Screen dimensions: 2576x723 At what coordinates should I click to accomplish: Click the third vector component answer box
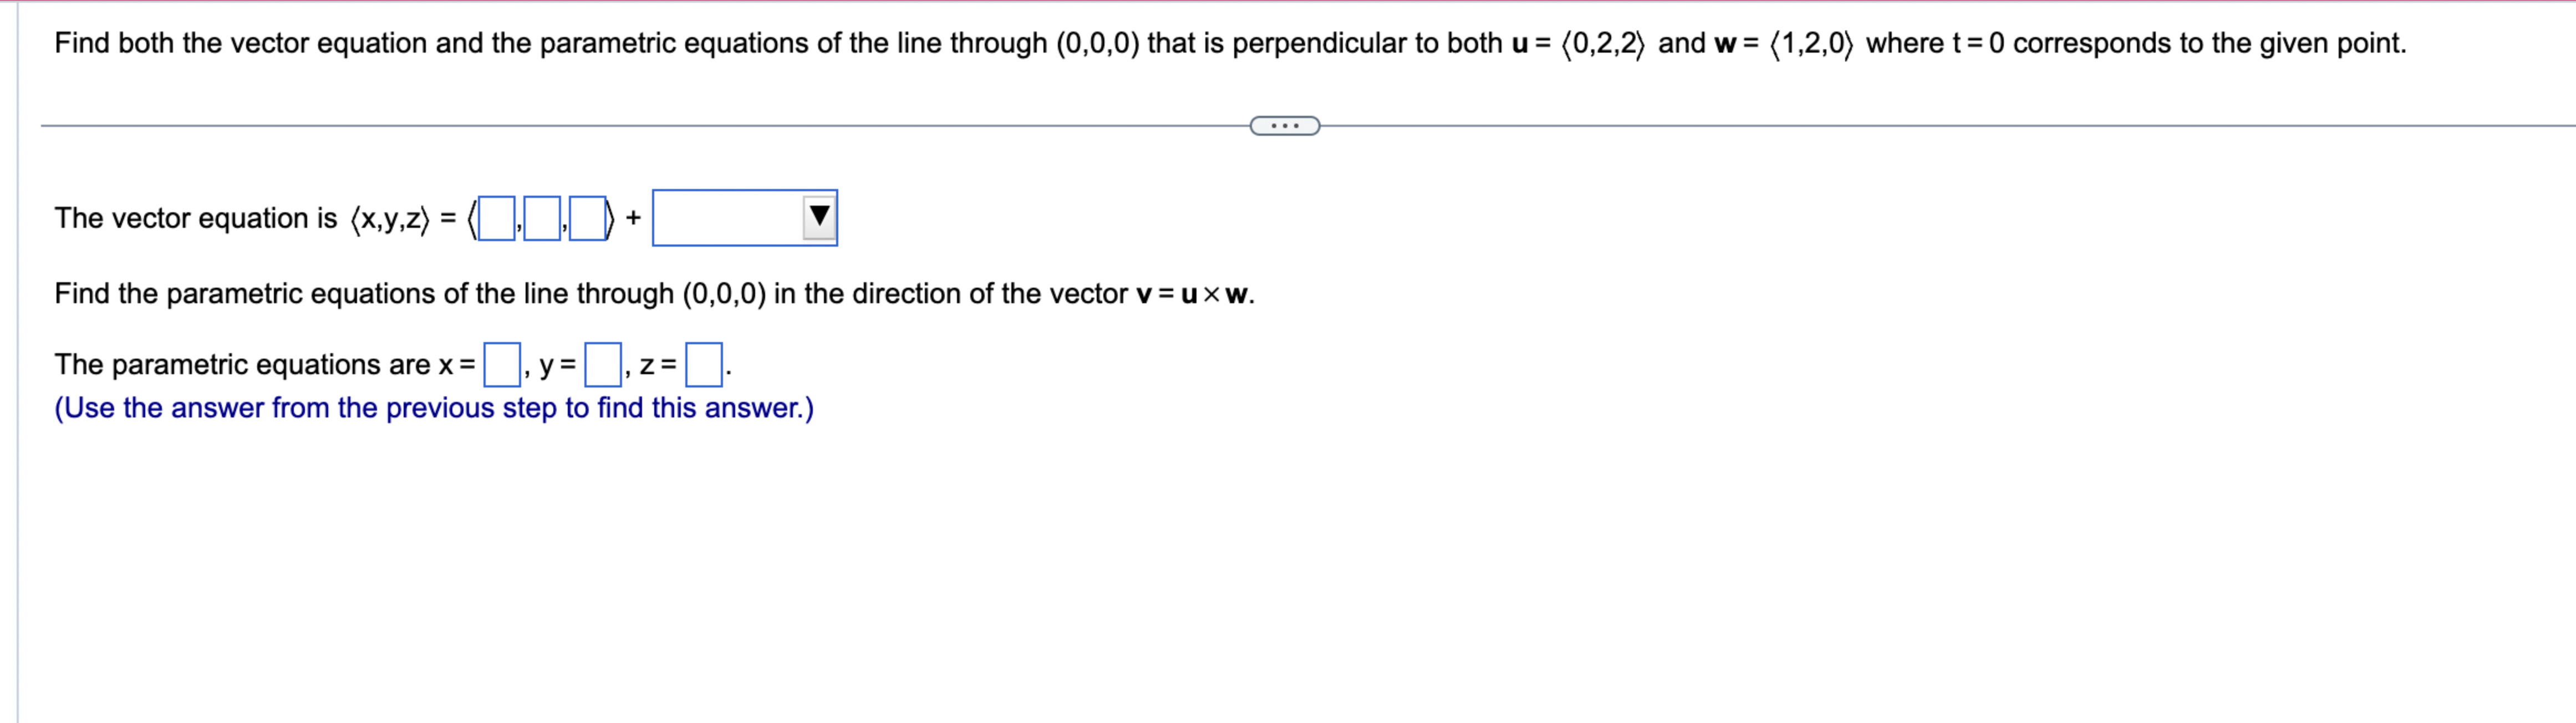tap(588, 218)
